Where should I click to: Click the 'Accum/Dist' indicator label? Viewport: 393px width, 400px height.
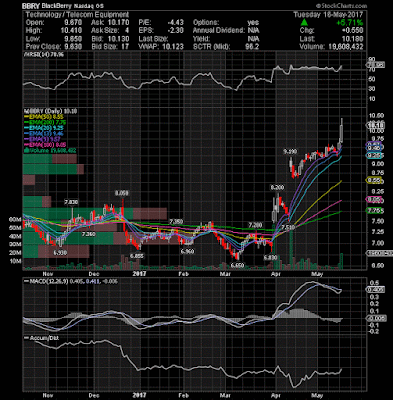44,338
